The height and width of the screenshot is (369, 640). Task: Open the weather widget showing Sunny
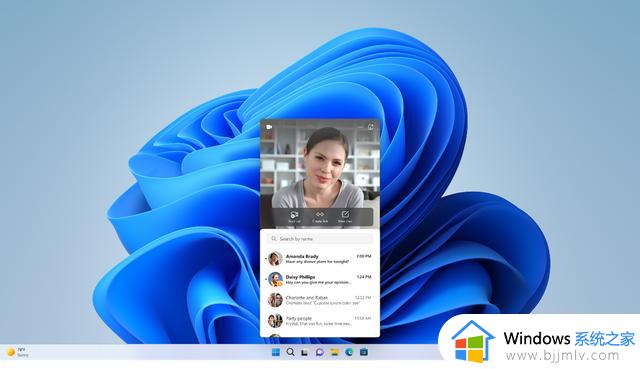tap(18, 352)
